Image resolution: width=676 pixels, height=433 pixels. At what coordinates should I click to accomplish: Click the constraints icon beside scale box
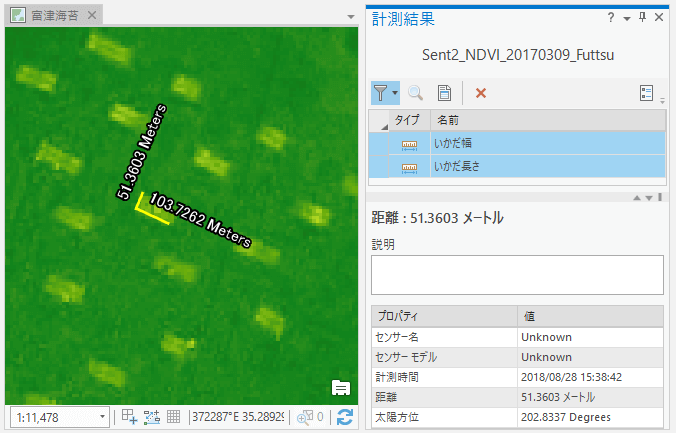tap(130, 417)
